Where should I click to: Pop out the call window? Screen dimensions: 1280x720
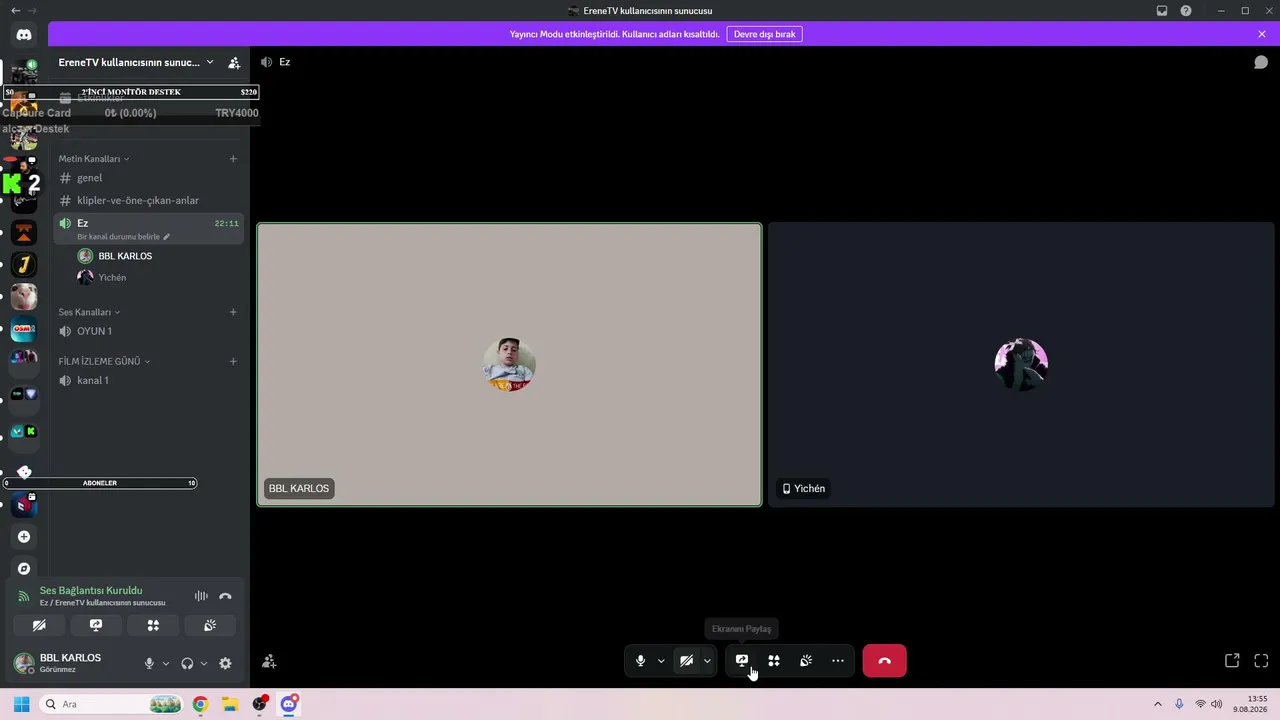click(1232, 661)
